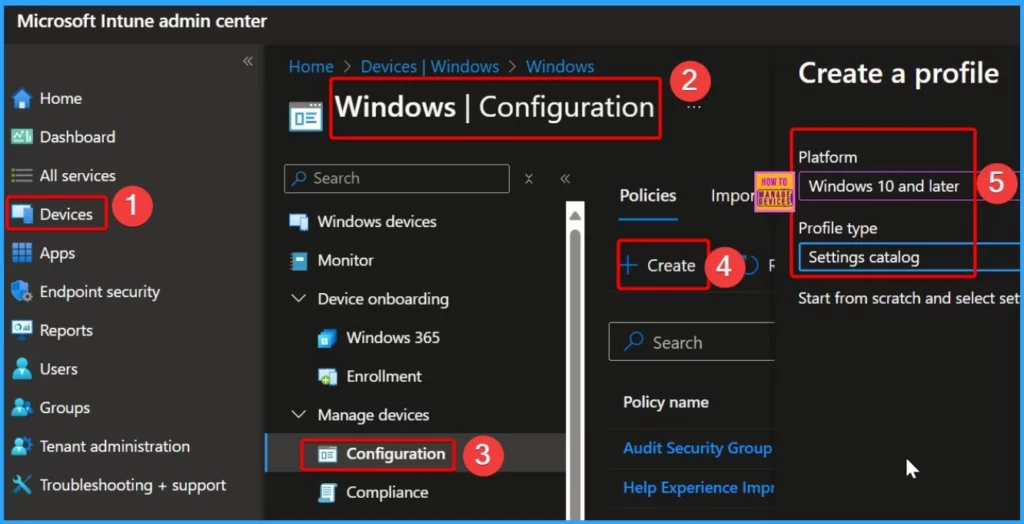Click the submenu Search input field
This screenshot has height=524, width=1024.
397,178
